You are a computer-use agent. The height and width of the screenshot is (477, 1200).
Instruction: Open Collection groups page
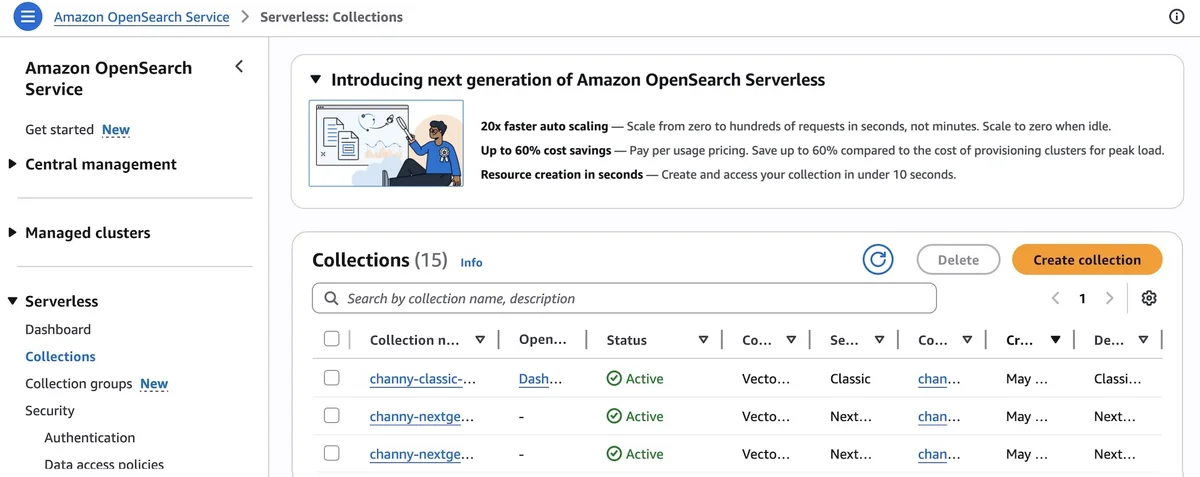[x=78, y=384]
